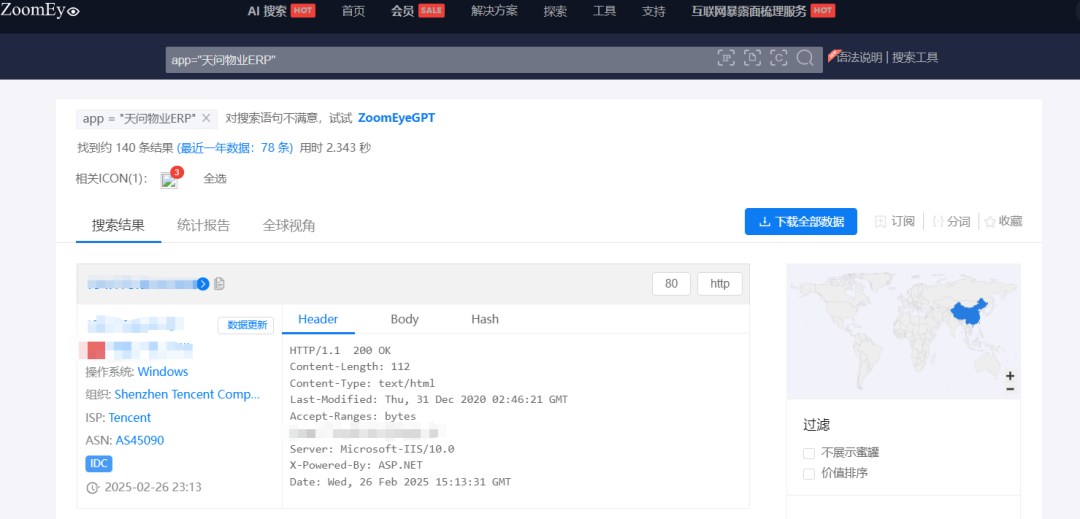1080x519 pixels.
Task: Click 下载全部数据 button
Action: point(801,222)
